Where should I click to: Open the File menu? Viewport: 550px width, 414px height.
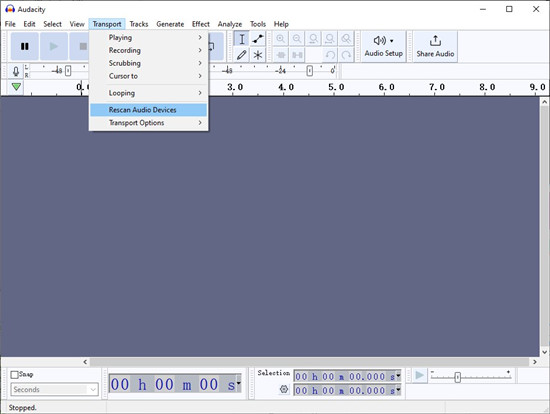(10, 24)
